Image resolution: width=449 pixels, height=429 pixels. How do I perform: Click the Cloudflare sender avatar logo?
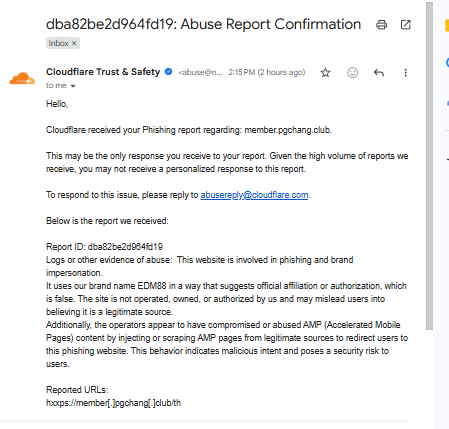click(22, 79)
